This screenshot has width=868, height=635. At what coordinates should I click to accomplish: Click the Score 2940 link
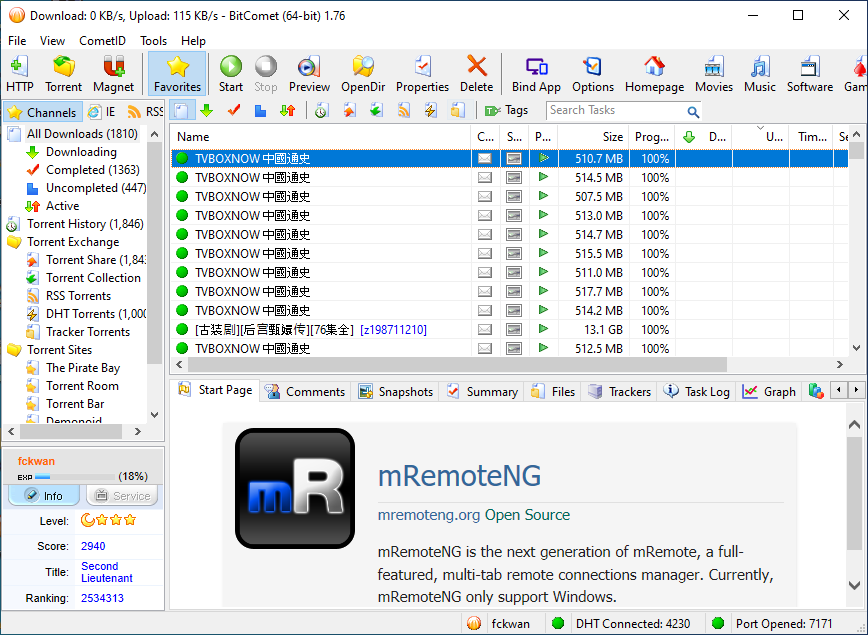coord(93,546)
